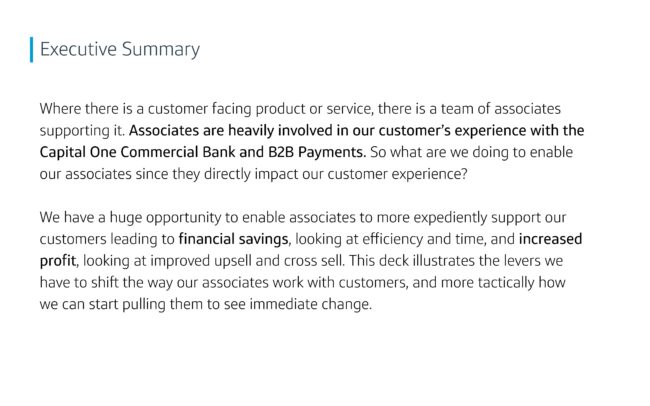Image resolution: width=650 pixels, height=406 pixels.
Task: Click 'So what are we doing to enable'
Action: (472, 152)
